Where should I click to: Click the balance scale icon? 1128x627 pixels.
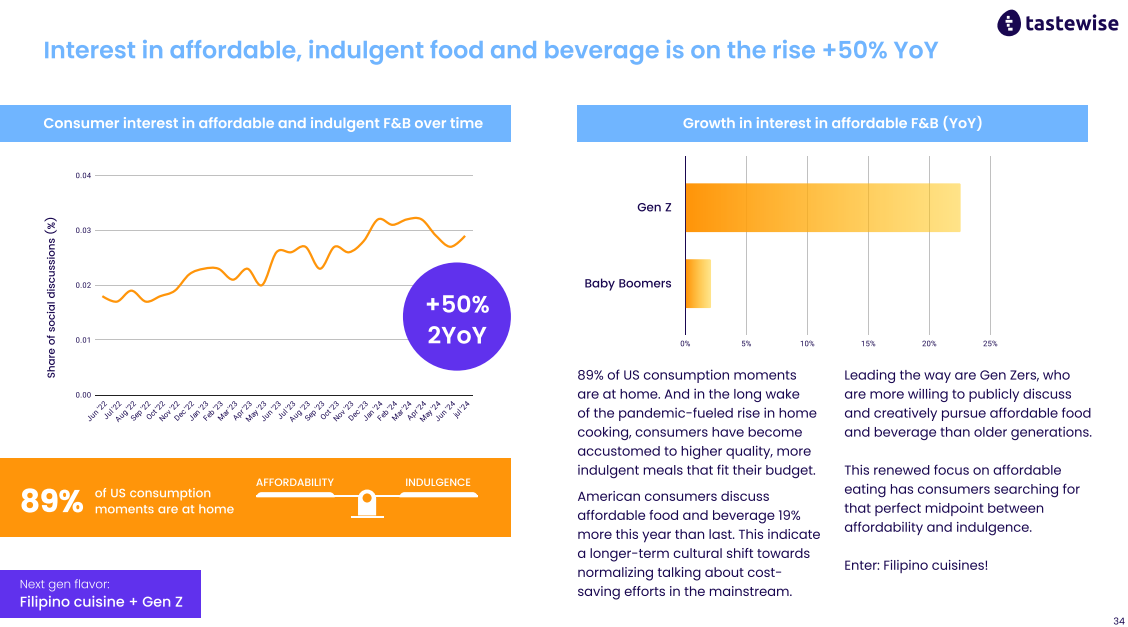pos(367,502)
